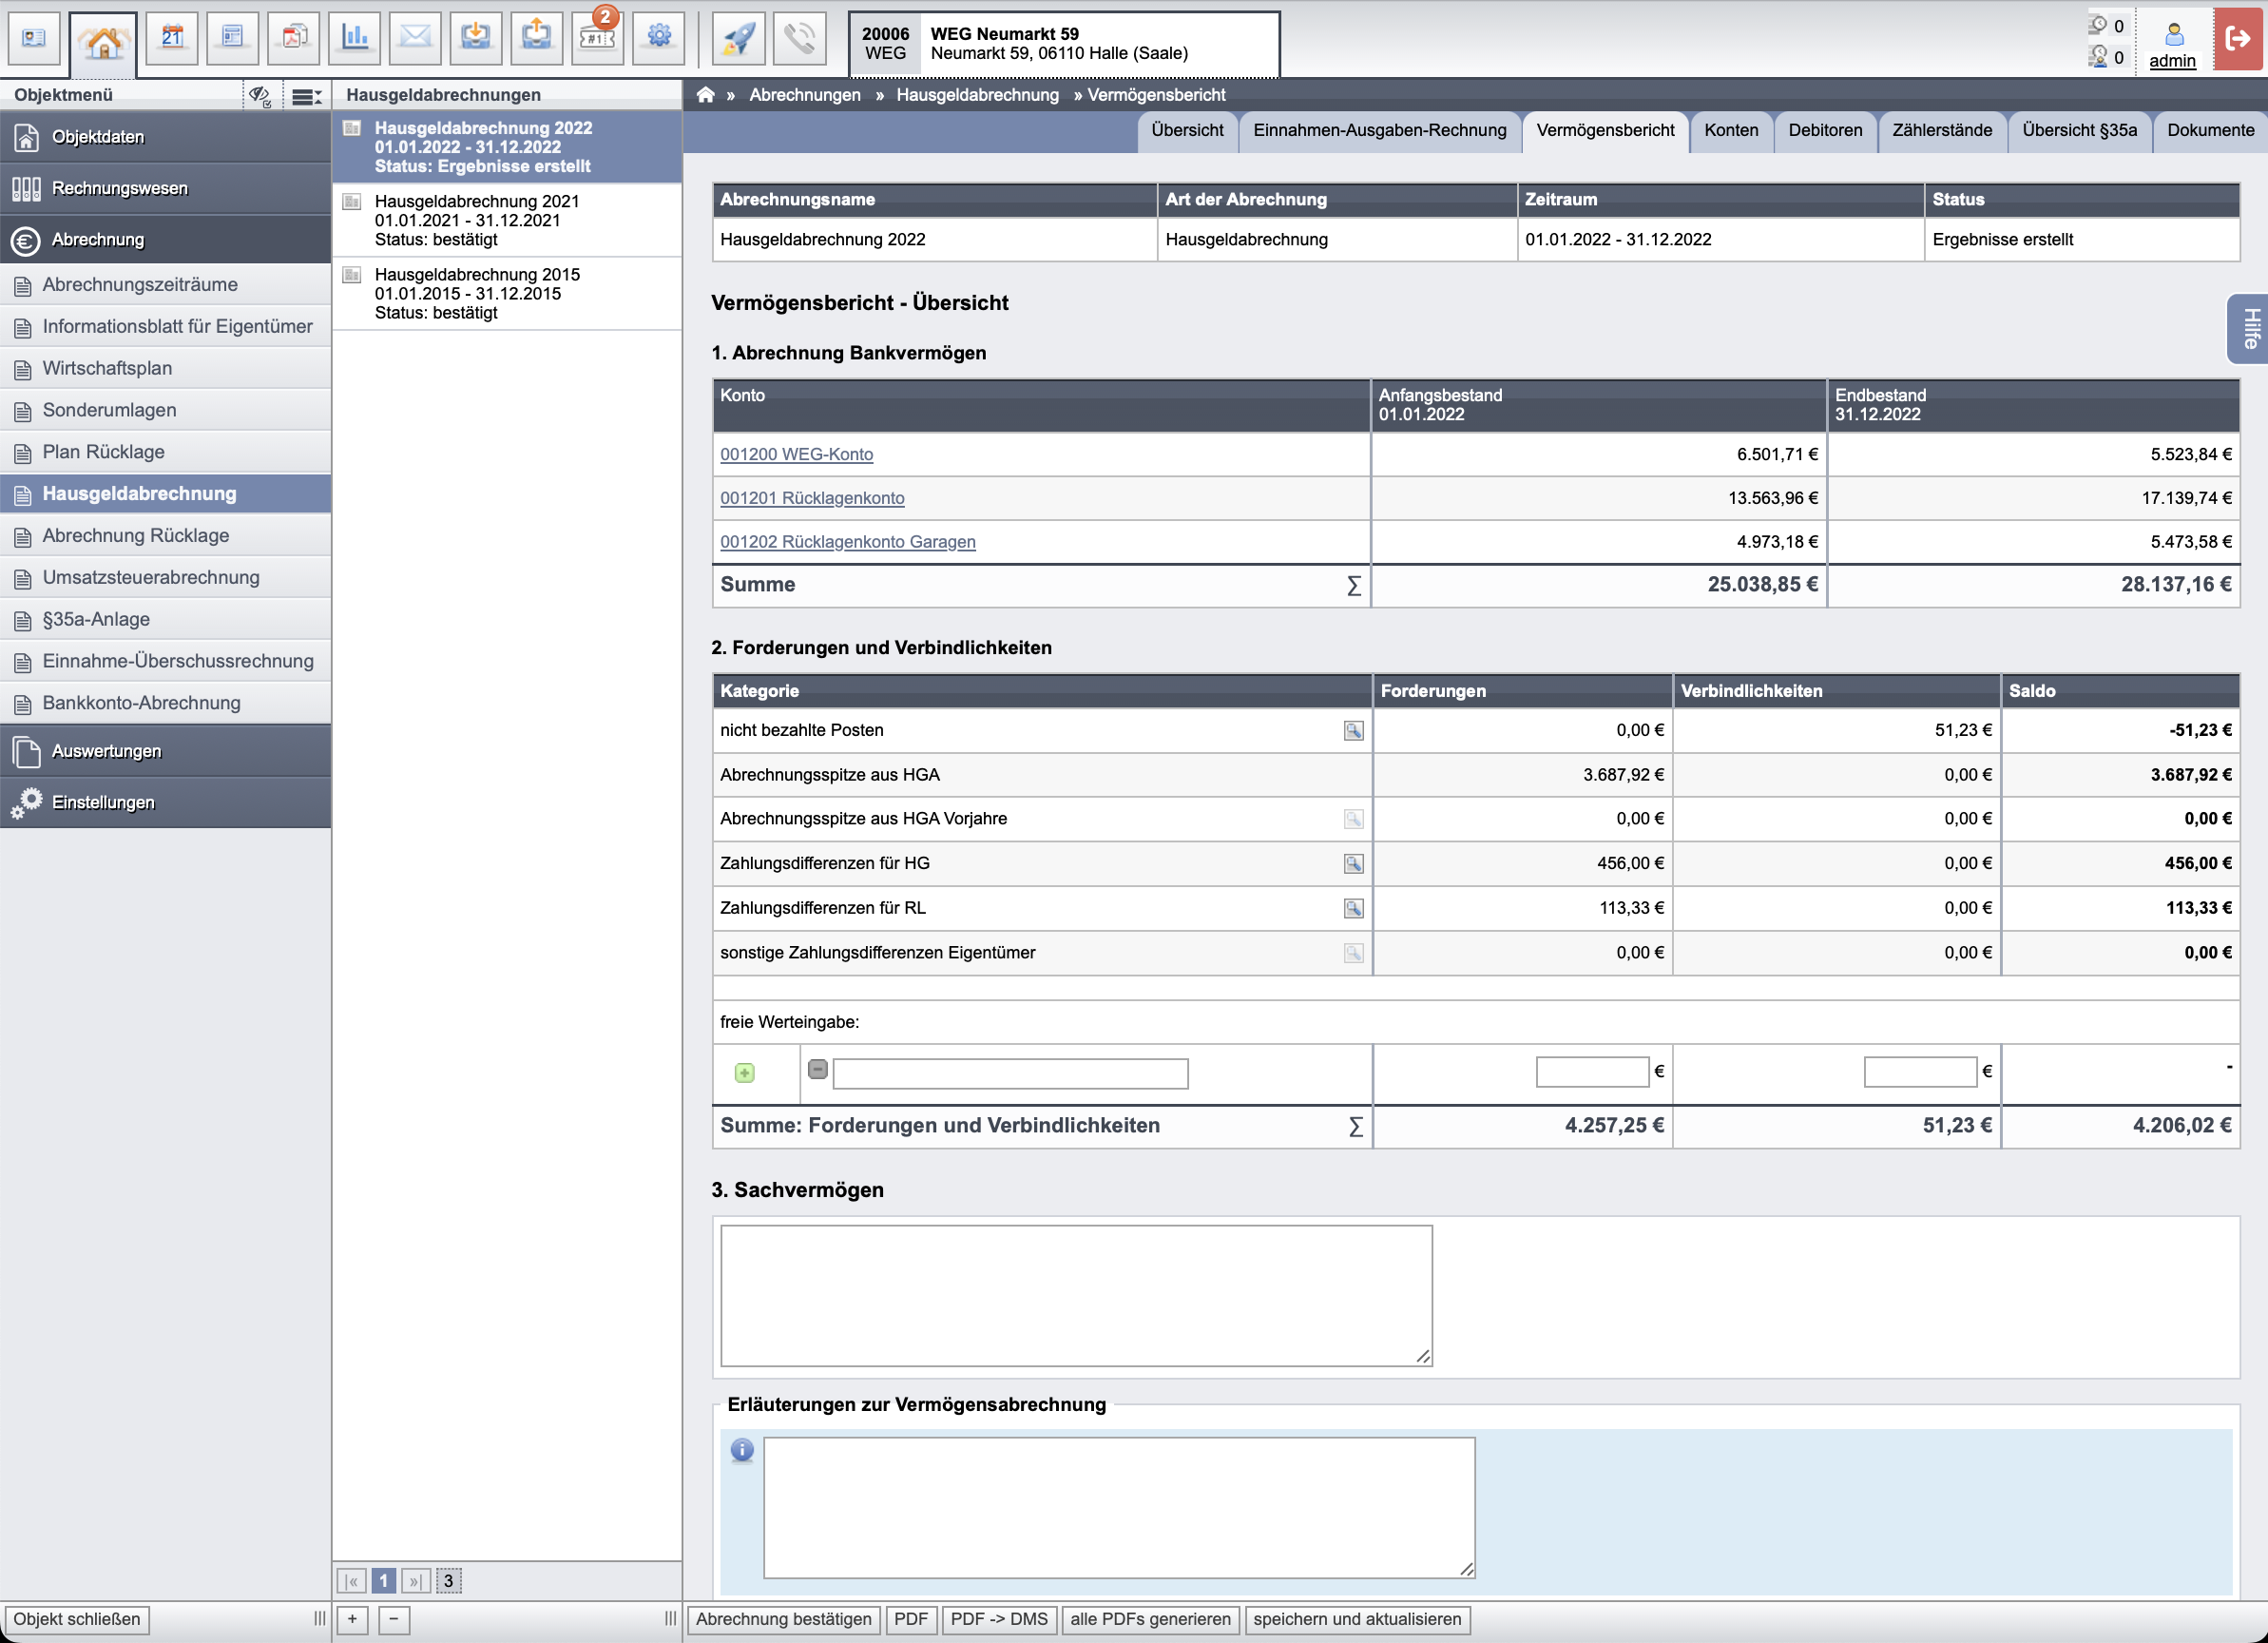Viewport: 2268px width, 1643px height.
Task: Expand the Objektdaten menu section
Action: point(165,137)
